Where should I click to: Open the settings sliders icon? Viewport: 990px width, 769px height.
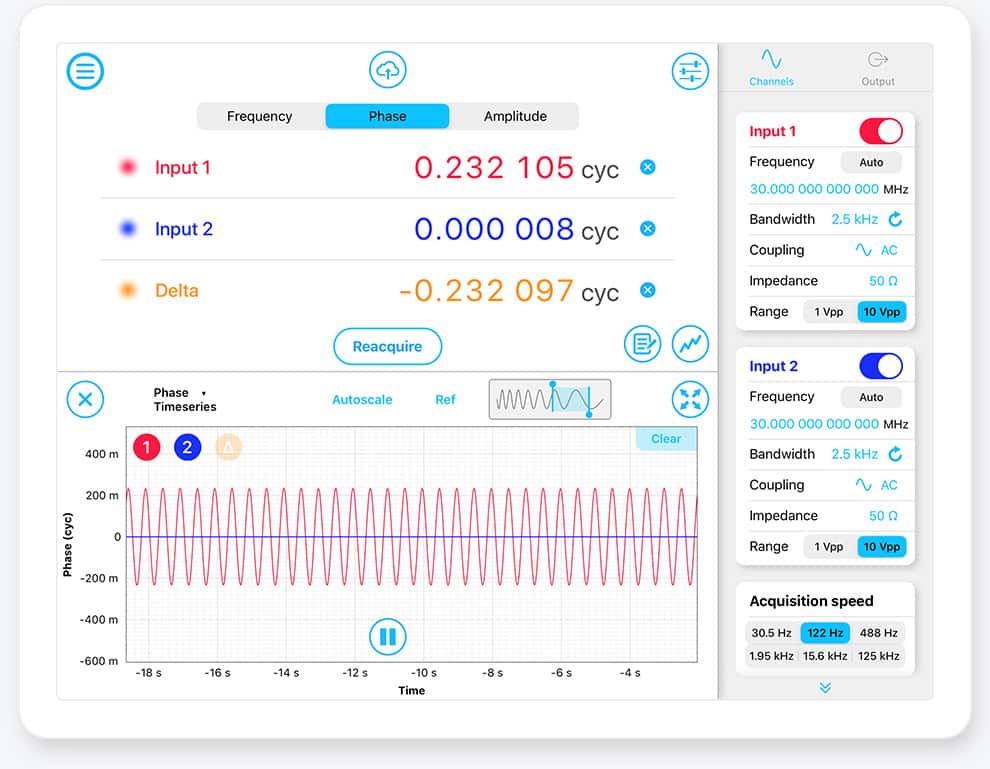point(689,71)
